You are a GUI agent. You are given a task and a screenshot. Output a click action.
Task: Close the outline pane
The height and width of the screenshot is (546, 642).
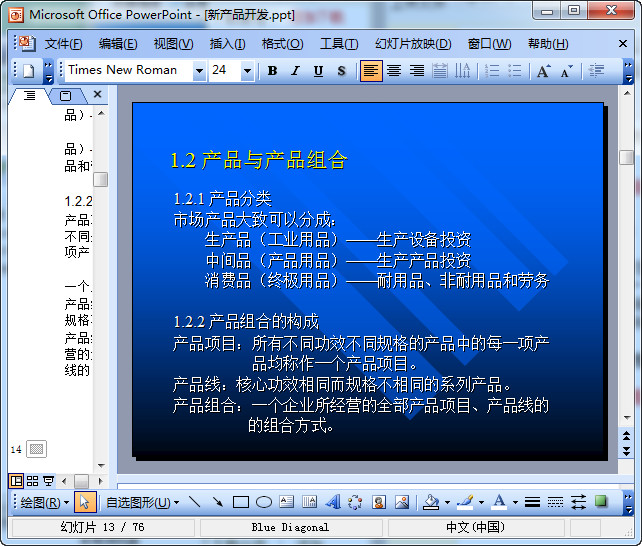(97, 95)
